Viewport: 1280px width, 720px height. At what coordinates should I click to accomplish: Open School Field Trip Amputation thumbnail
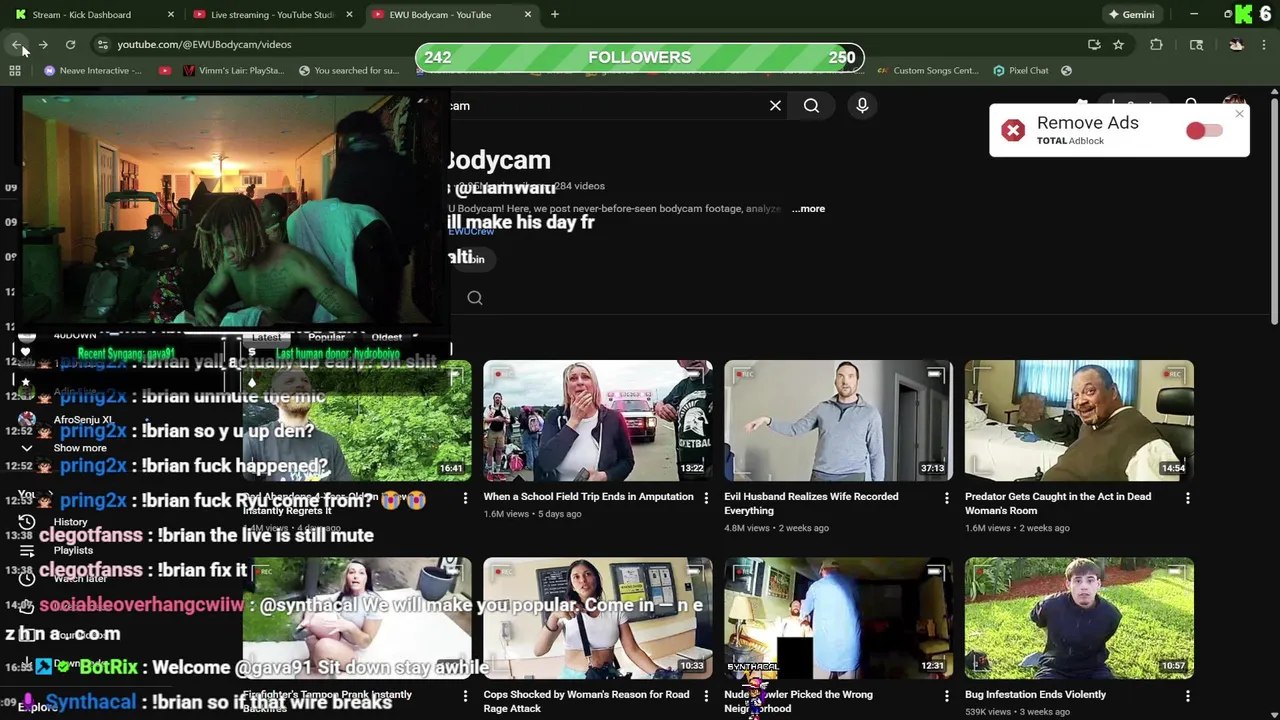coord(598,420)
